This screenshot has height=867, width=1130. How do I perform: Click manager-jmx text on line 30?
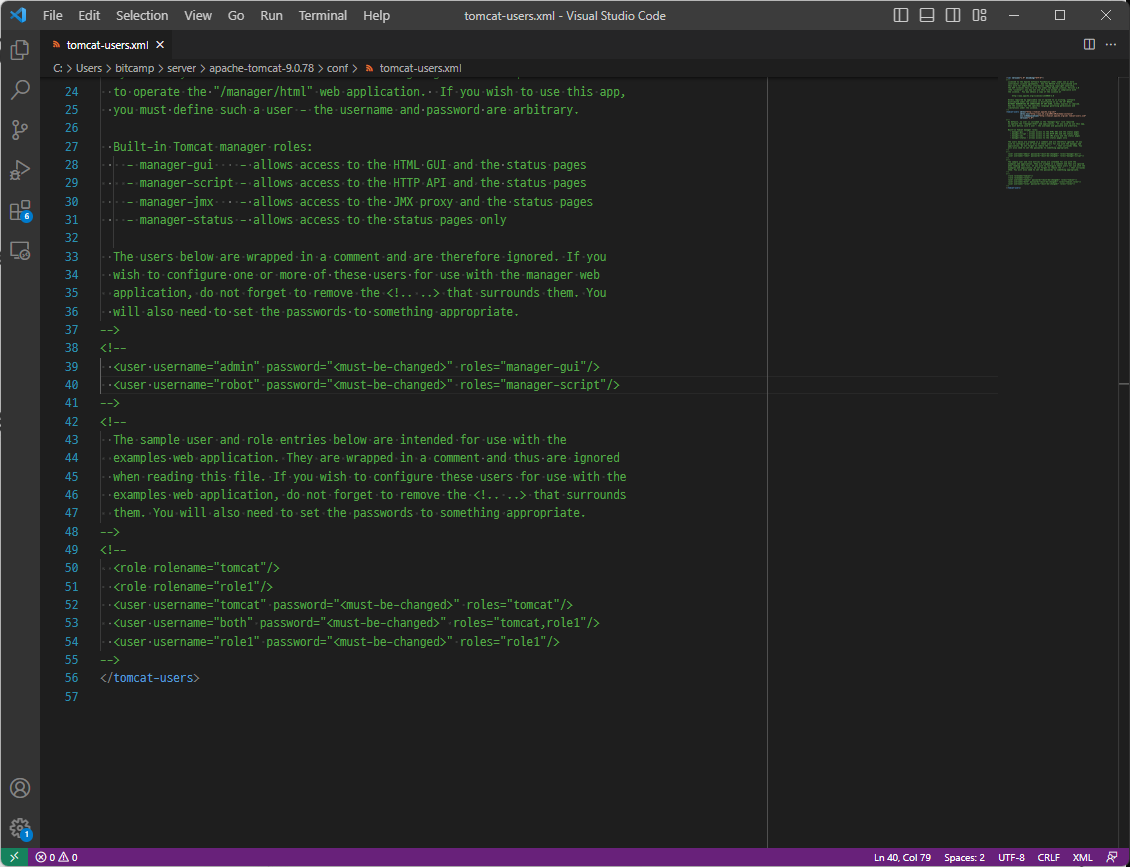tap(177, 202)
